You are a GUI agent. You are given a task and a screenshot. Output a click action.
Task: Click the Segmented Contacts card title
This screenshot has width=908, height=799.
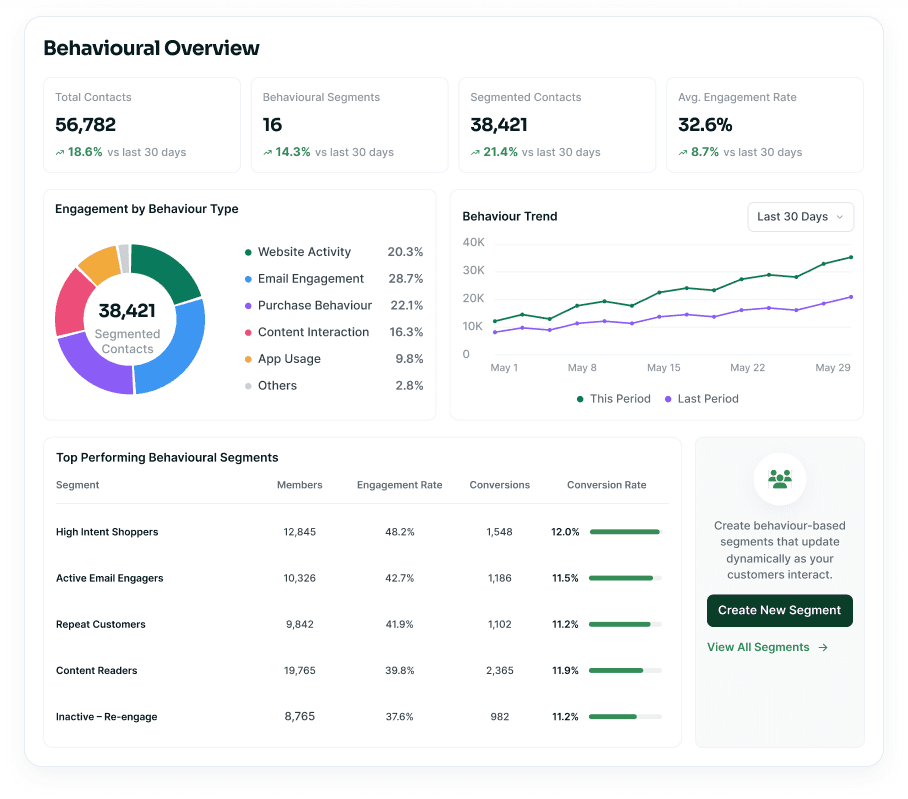point(526,97)
